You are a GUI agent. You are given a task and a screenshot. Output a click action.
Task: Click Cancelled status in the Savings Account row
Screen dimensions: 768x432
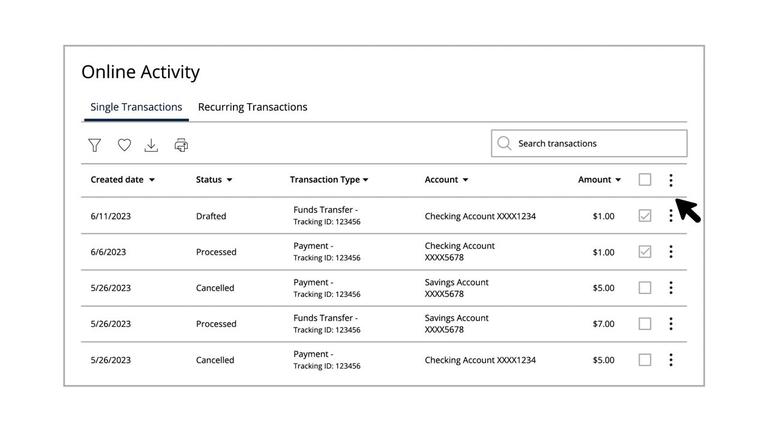coord(215,288)
